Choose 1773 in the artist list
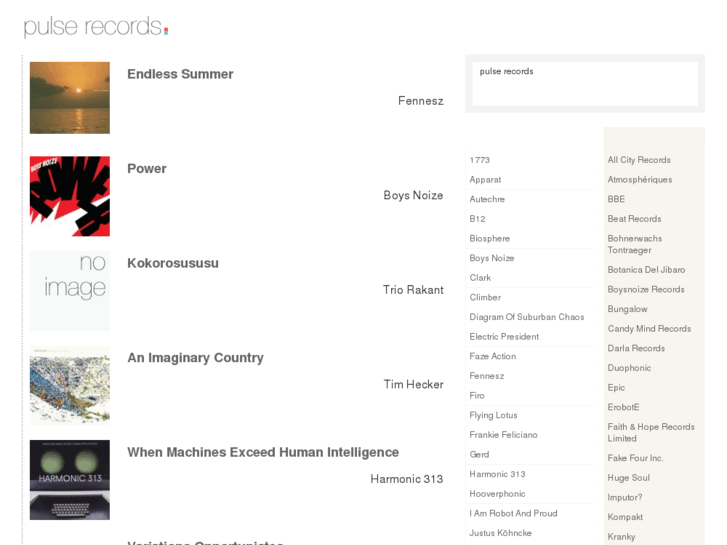The width and height of the screenshot is (727, 545). [479, 160]
